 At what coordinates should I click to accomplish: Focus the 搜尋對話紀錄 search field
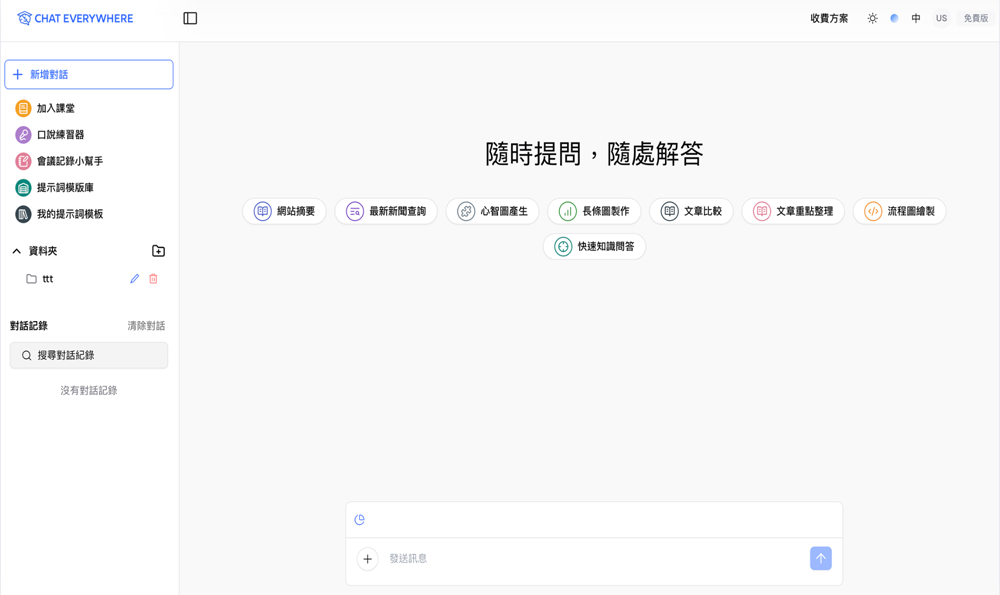[89, 355]
